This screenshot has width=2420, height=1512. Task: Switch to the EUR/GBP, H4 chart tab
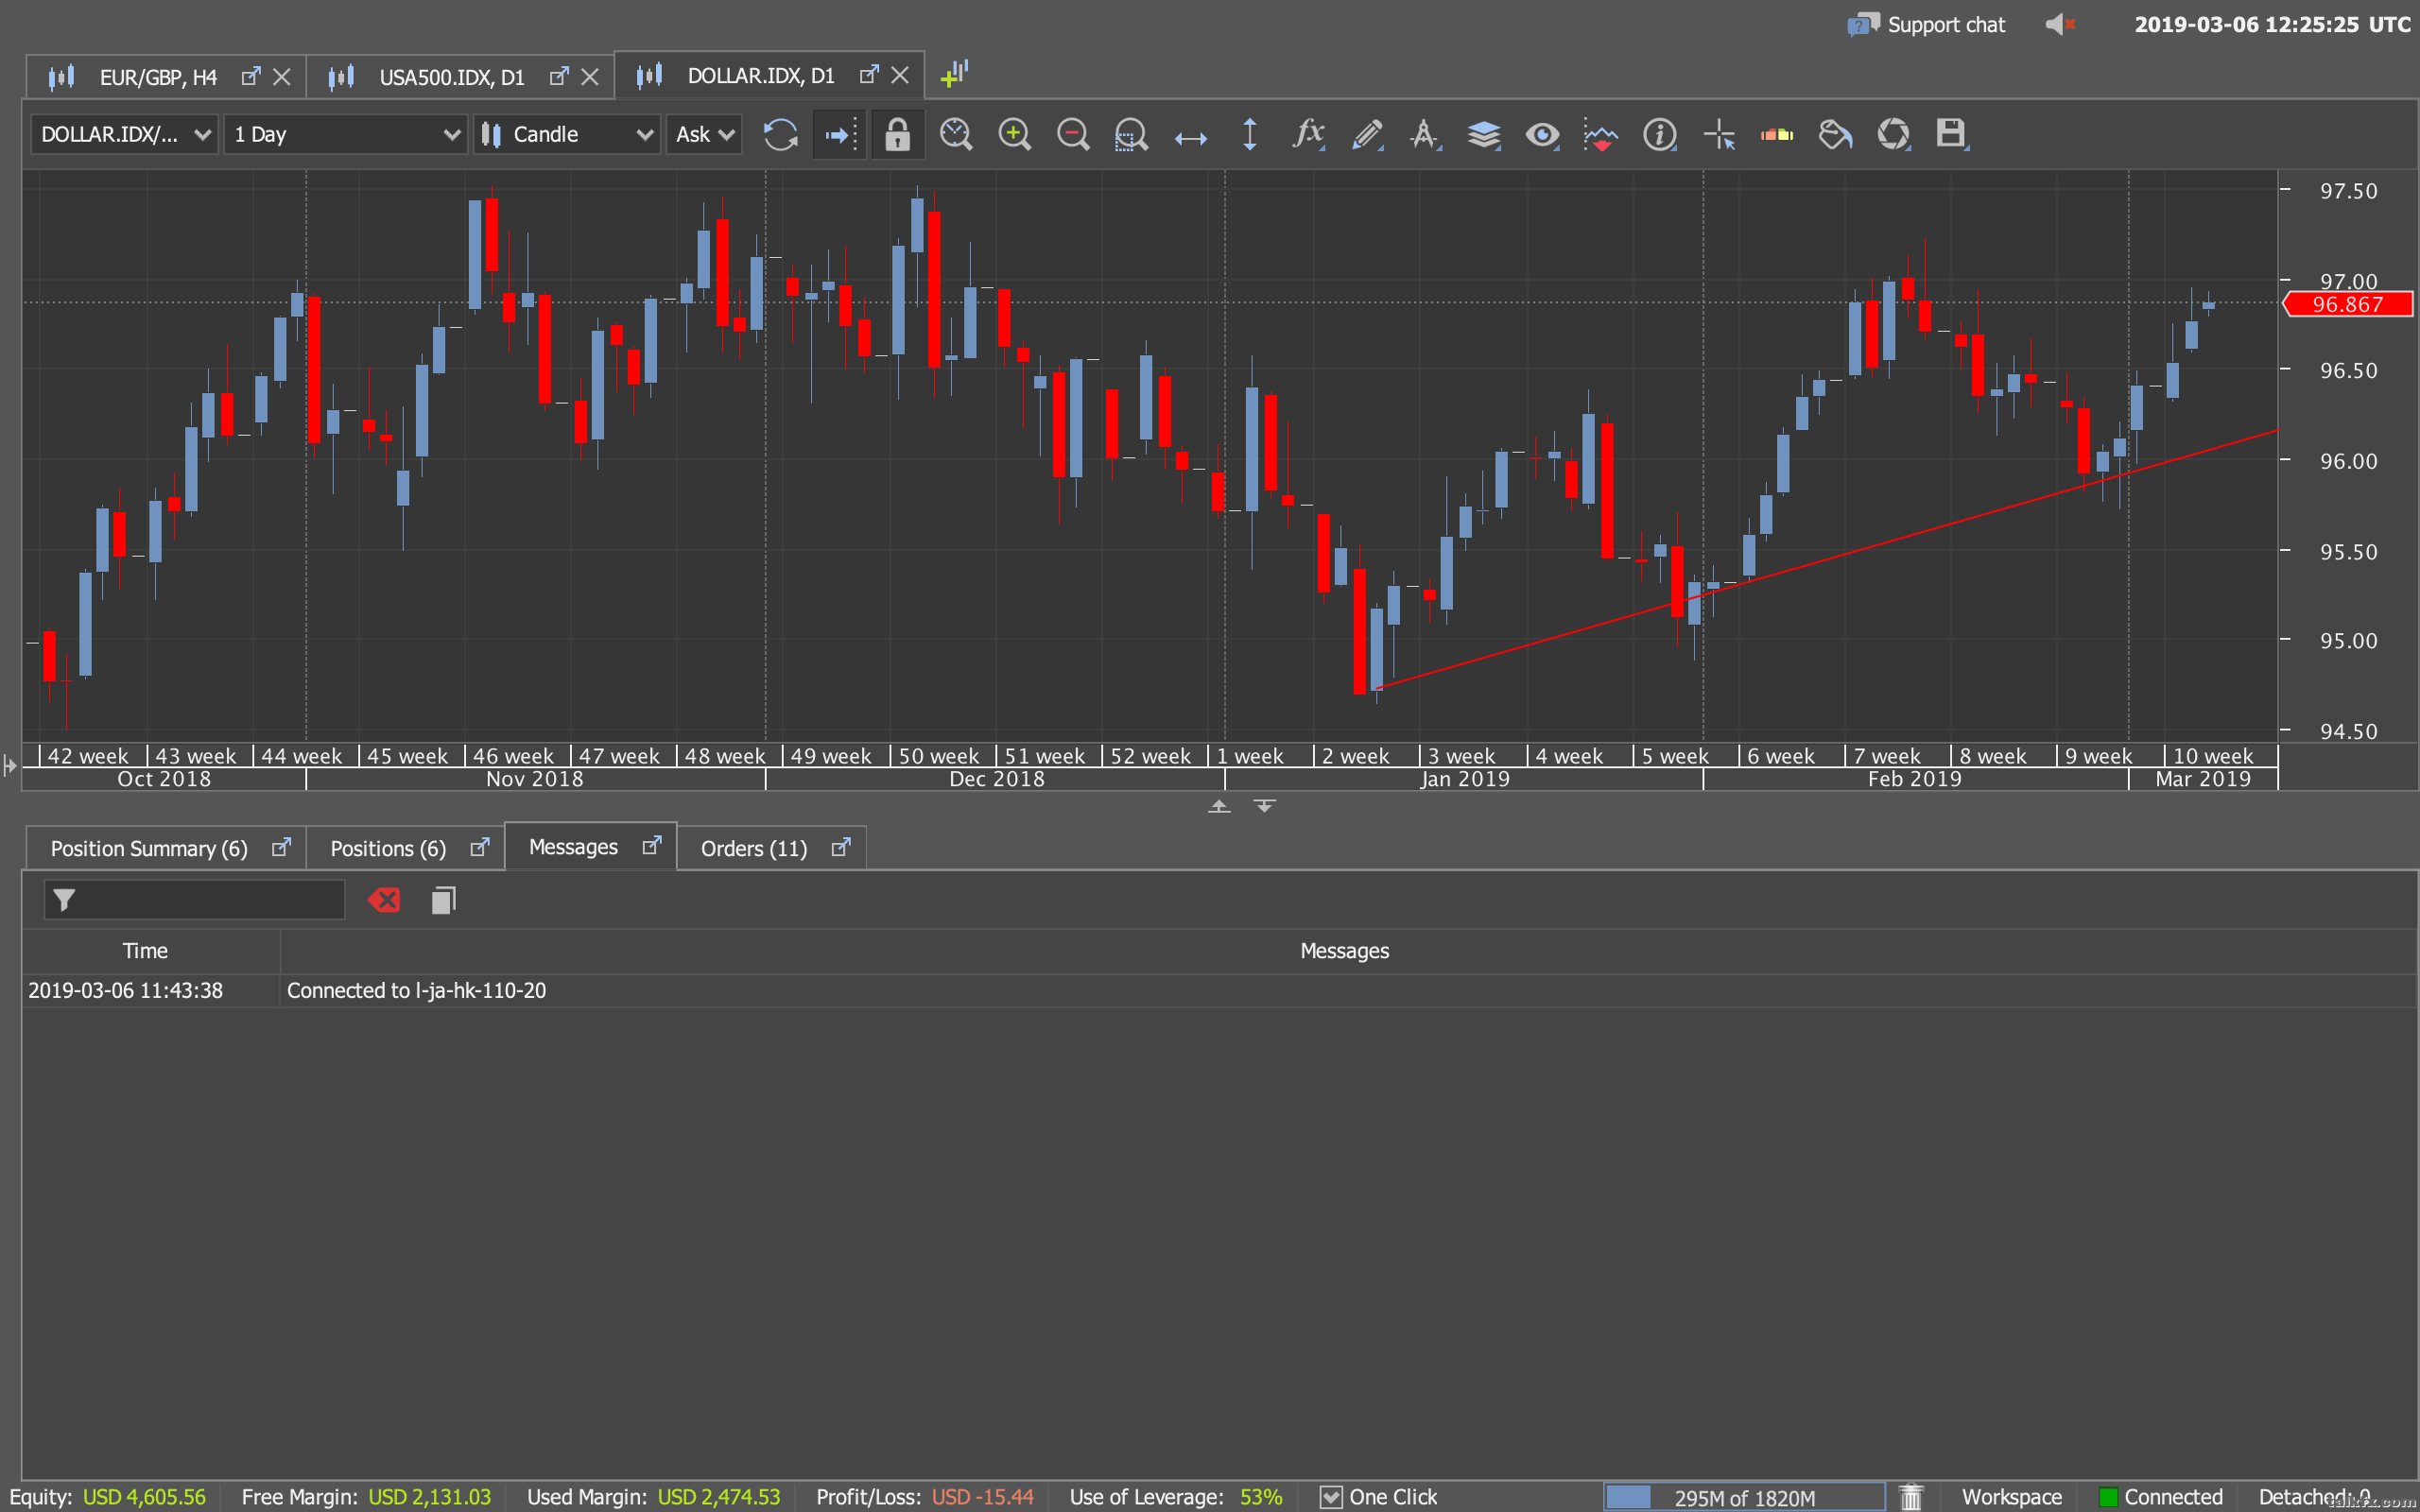[157, 77]
